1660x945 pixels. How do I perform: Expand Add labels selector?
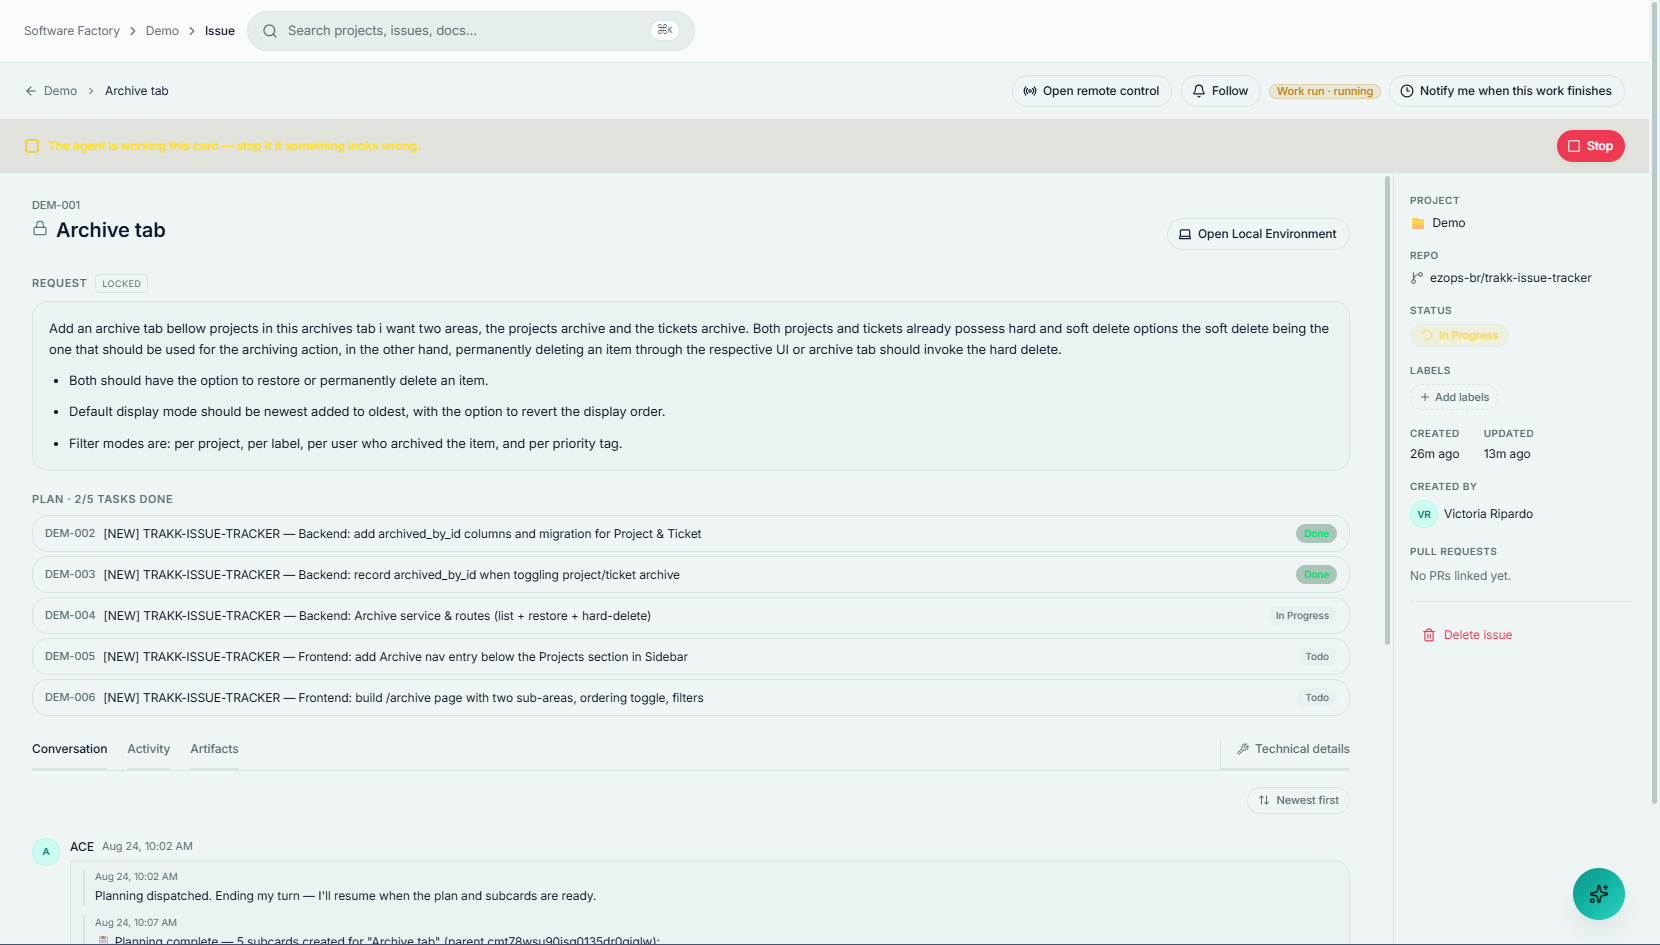[x=1454, y=397]
